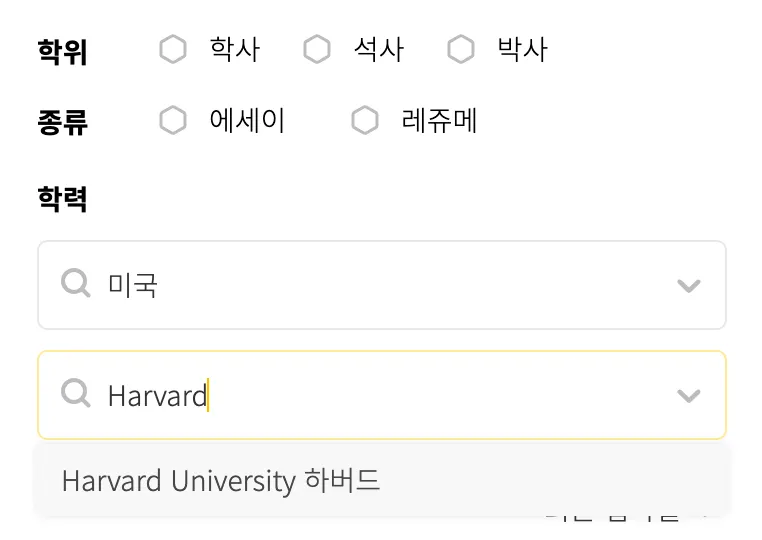This screenshot has width=762, height=540.
Task: Focus the 미국 country search field
Action: 380,285
